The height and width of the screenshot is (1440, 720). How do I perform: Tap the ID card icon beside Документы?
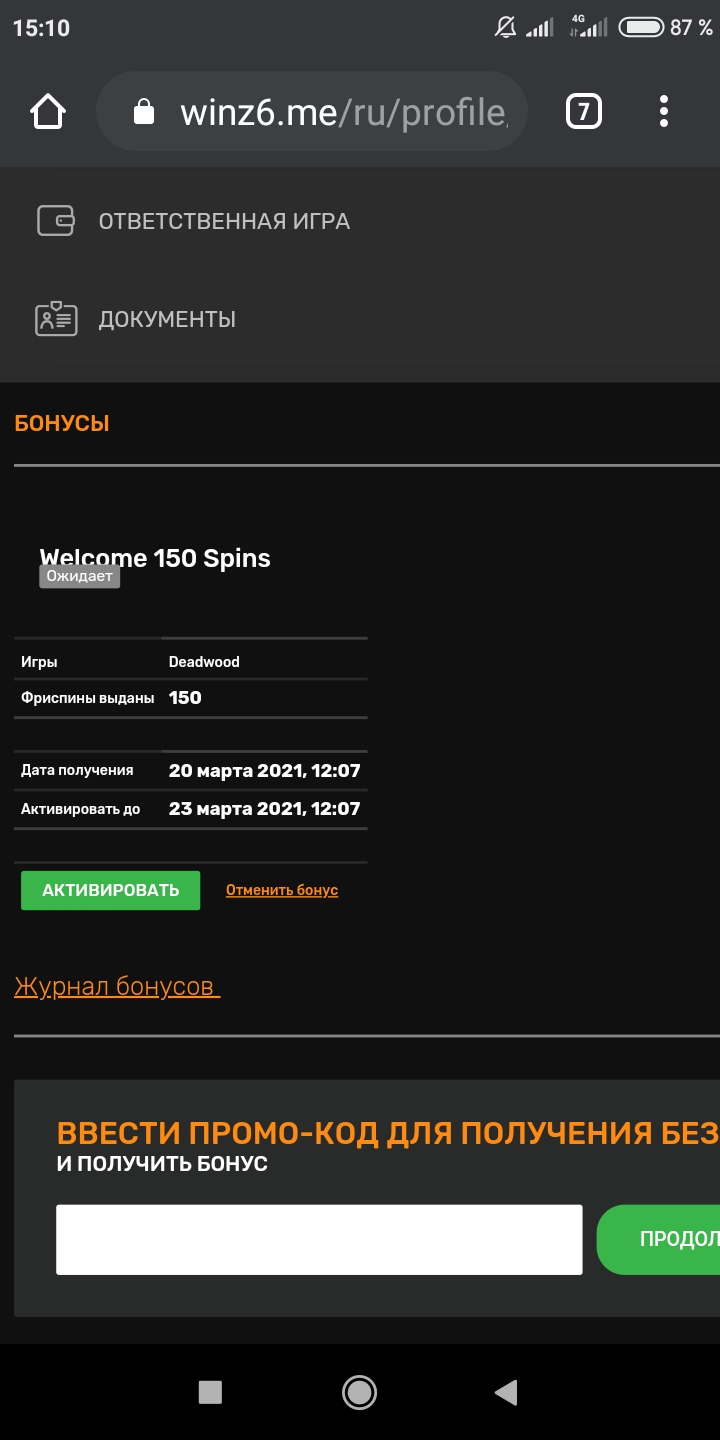pyautogui.click(x=56, y=319)
